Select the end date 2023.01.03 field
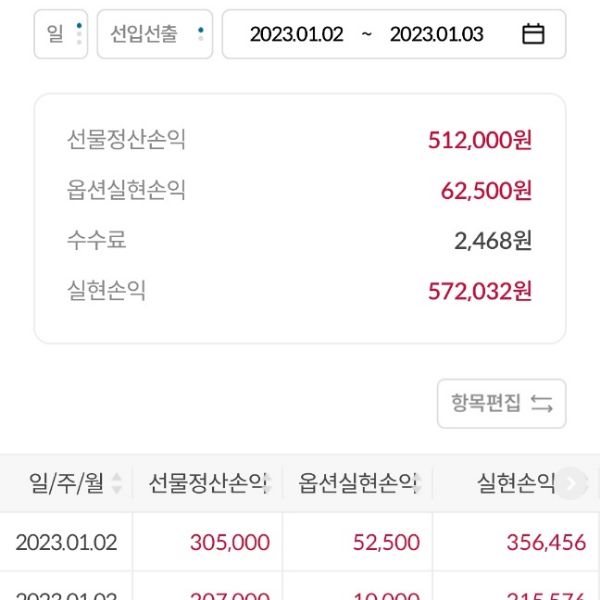The image size is (600, 600). (436, 34)
